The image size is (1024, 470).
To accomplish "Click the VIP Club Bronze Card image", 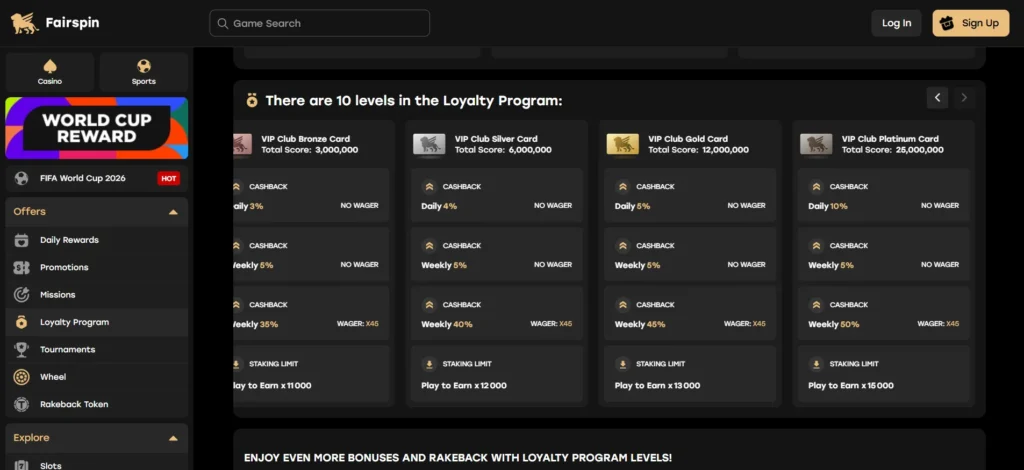I will pyautogui.click(x=242, y=144).
